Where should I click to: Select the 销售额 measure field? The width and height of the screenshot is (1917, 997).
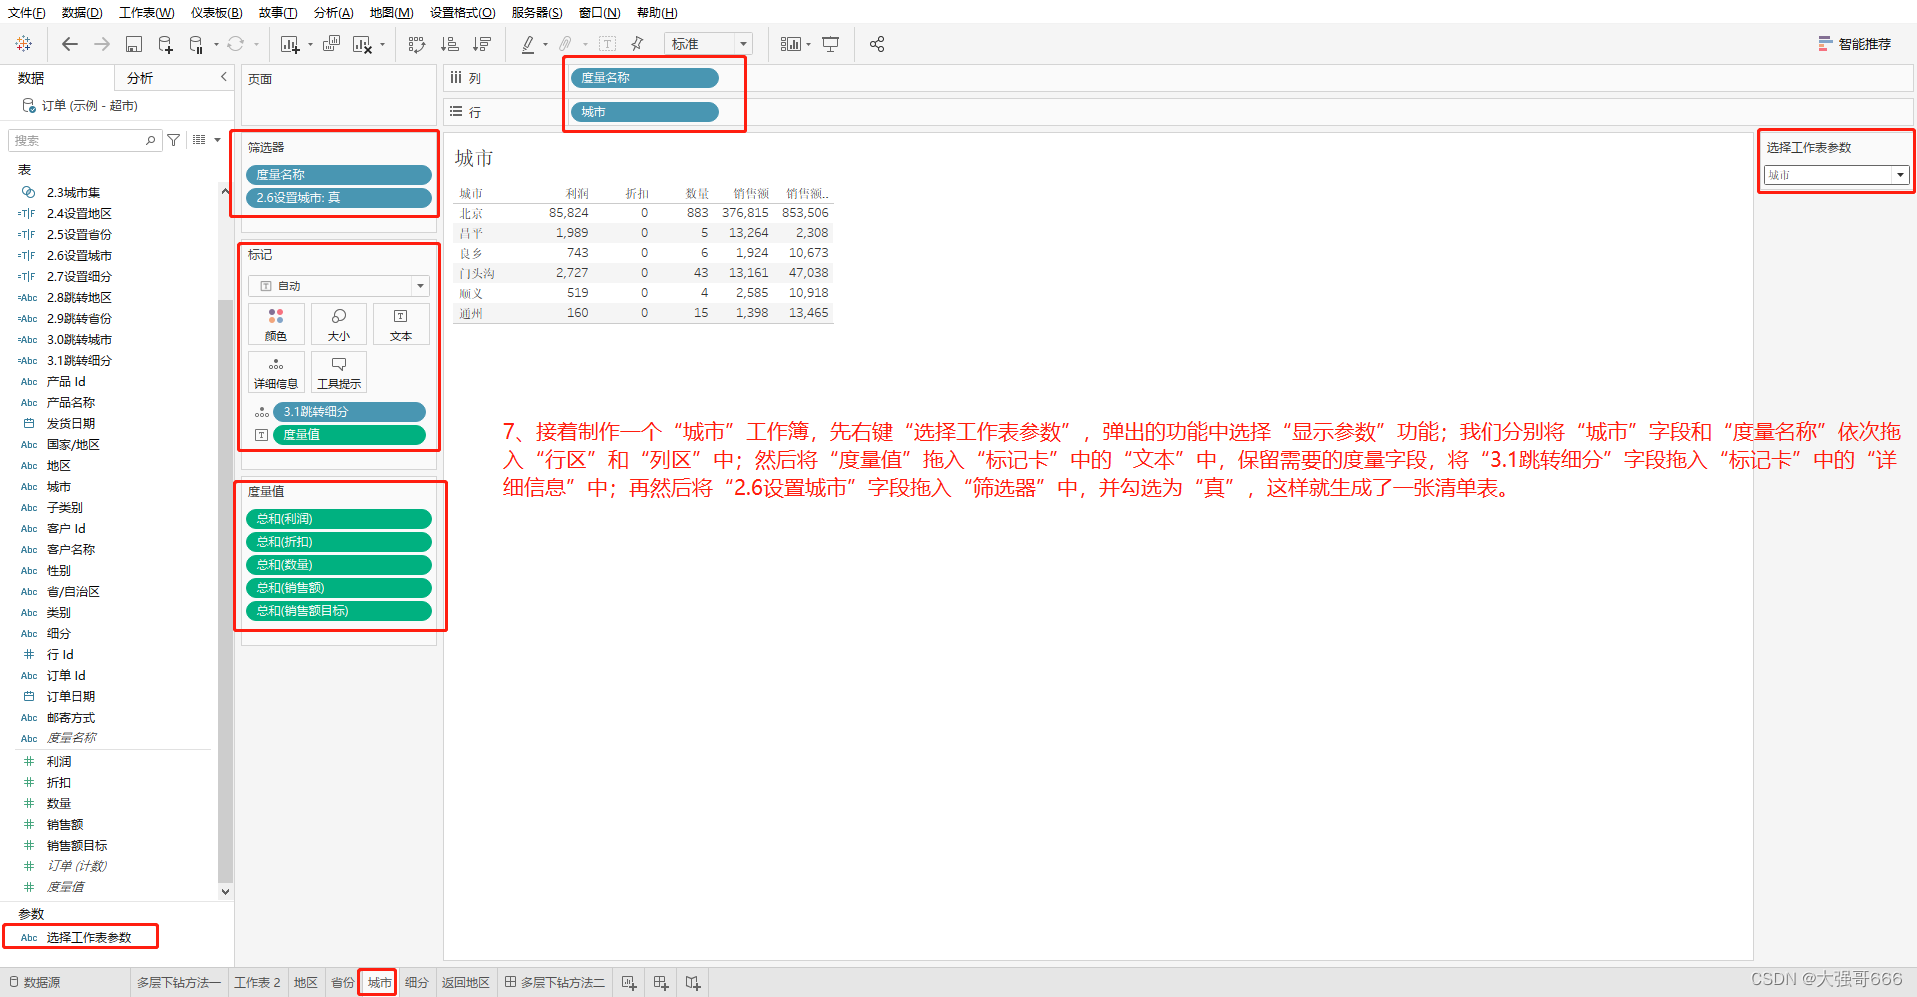click(65, 825)
